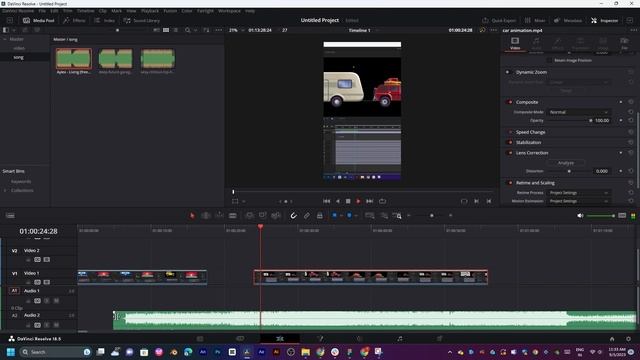Open the Color page icon
This screenshot has height=360, width=640.
360,339
